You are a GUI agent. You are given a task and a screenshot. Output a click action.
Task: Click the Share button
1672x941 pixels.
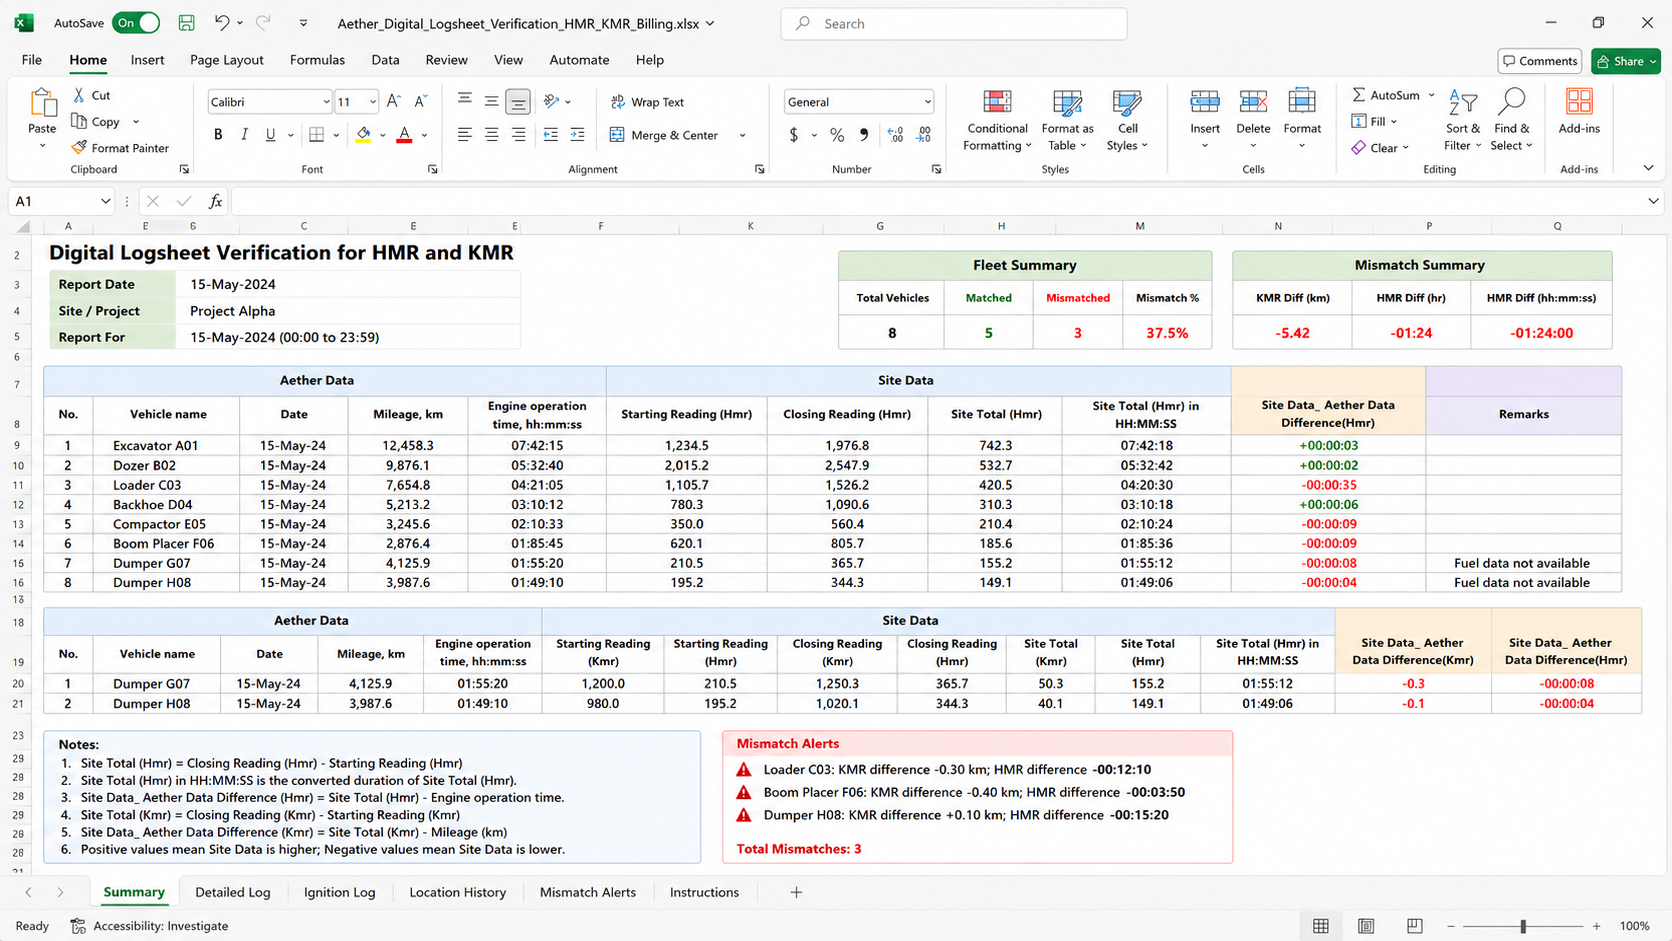coord(1626,61)
